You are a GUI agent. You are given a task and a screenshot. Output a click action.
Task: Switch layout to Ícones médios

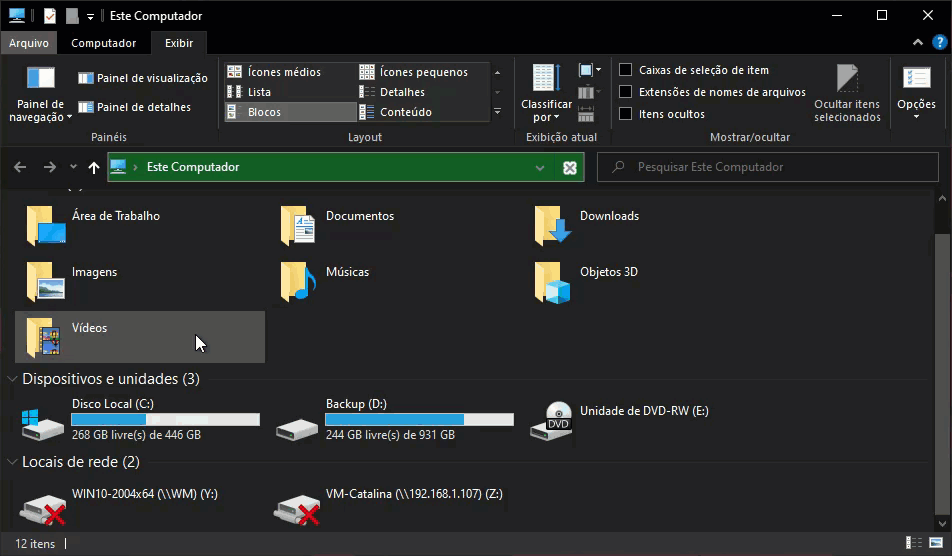pyautogui.click(x=290, y=72)
